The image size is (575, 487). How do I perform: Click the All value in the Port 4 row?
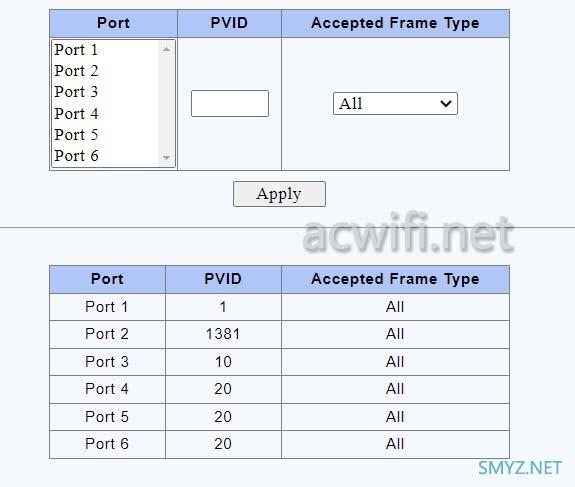395,389
